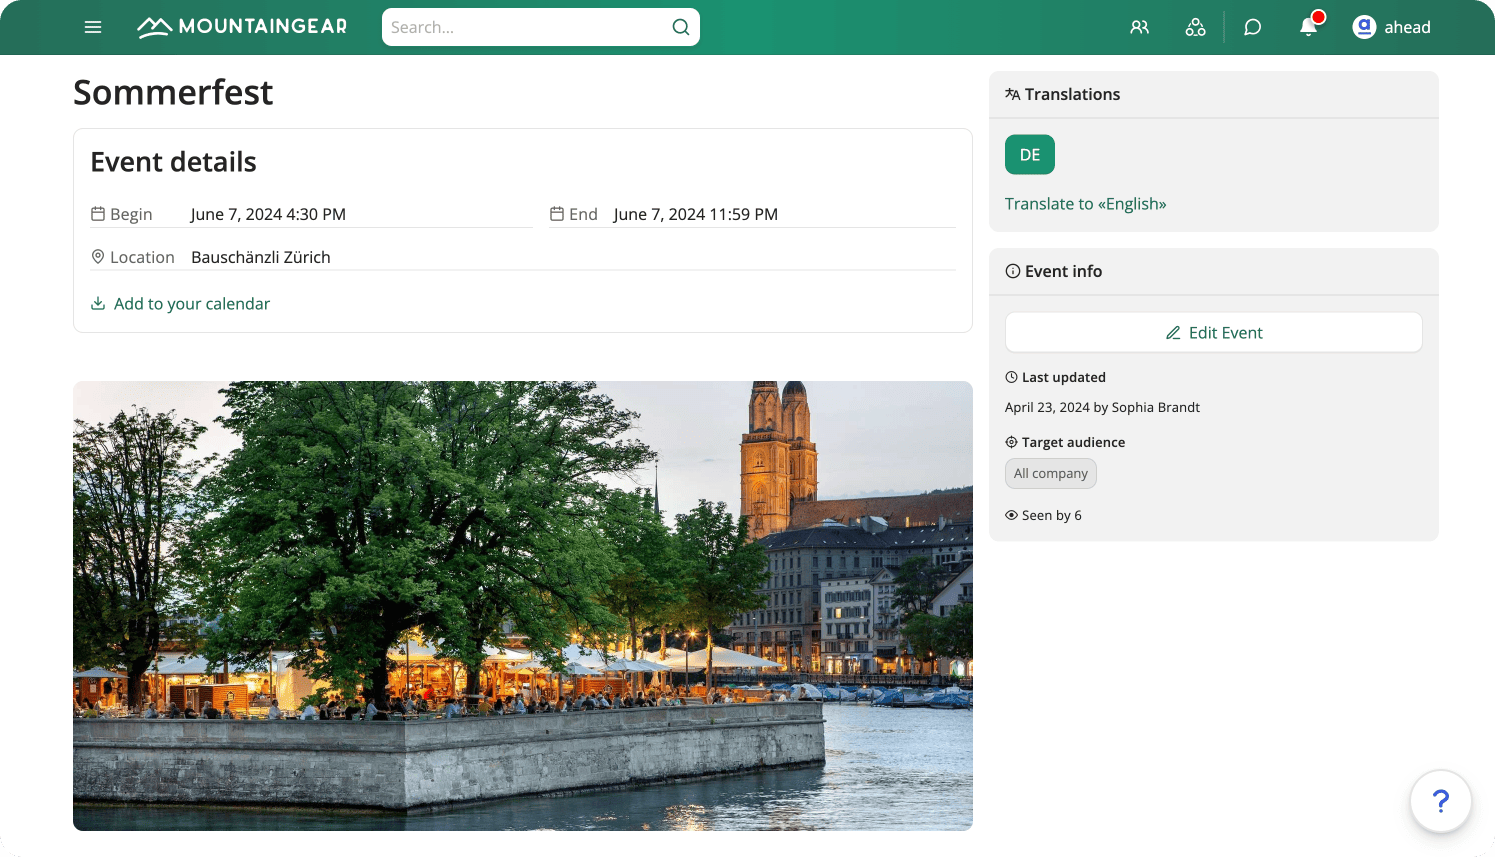1495x857 pixels.
Task: Click the calendar download icon
Action: click(98, 303)
